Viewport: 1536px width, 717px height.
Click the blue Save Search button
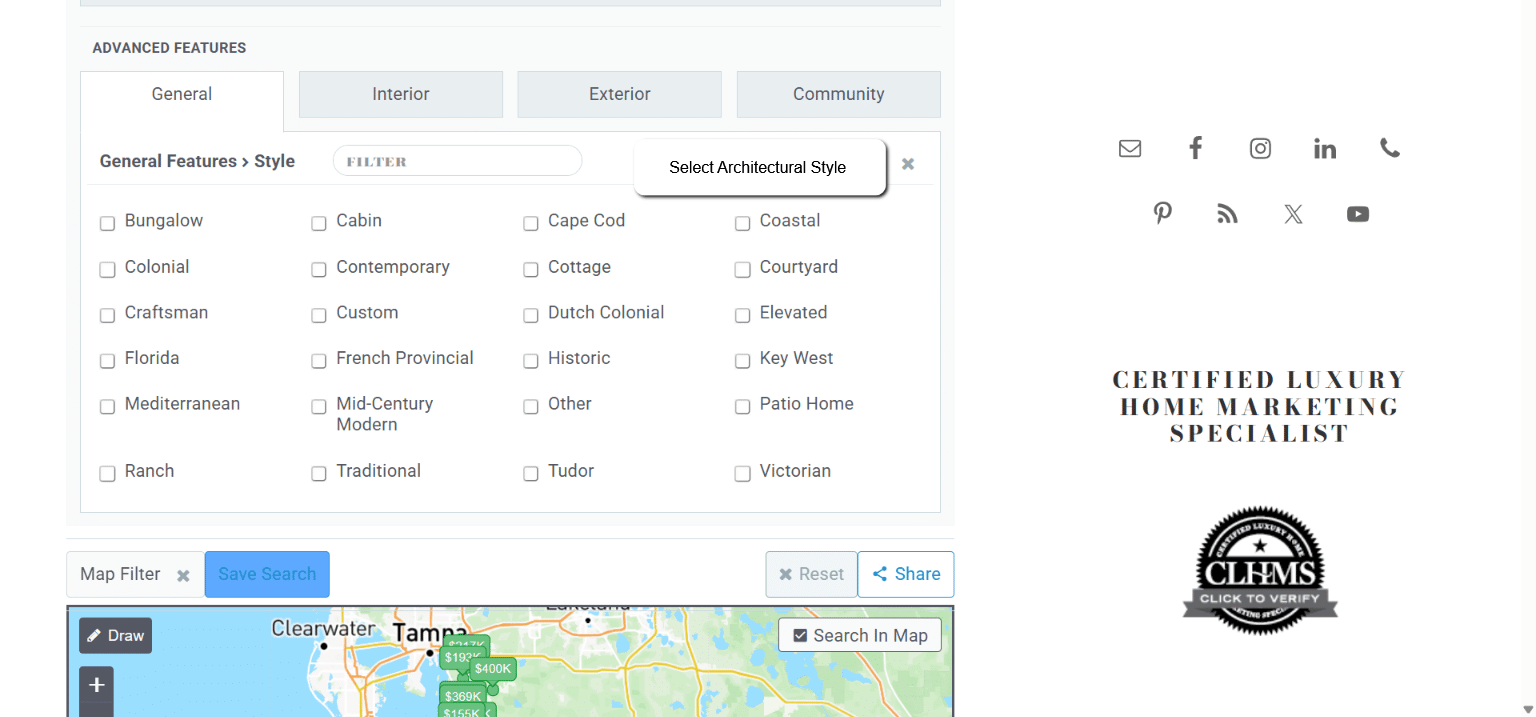pos(267,574)
